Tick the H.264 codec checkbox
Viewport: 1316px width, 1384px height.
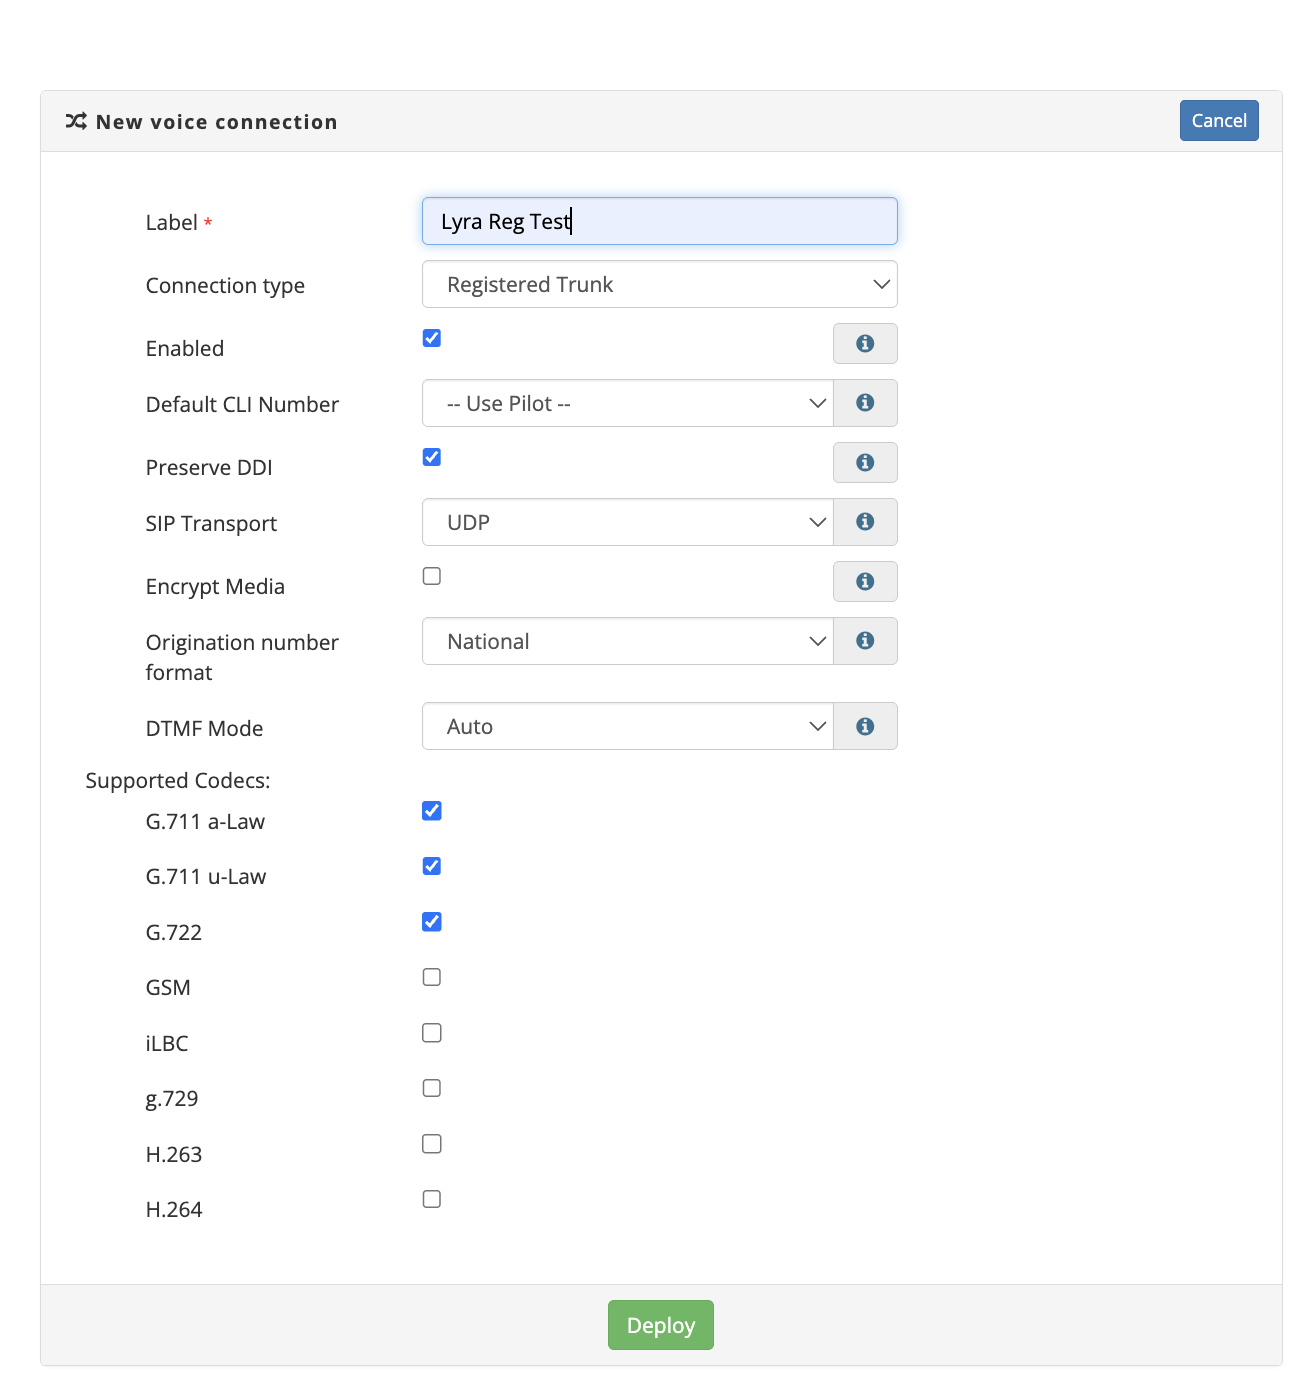[432, 1199]
